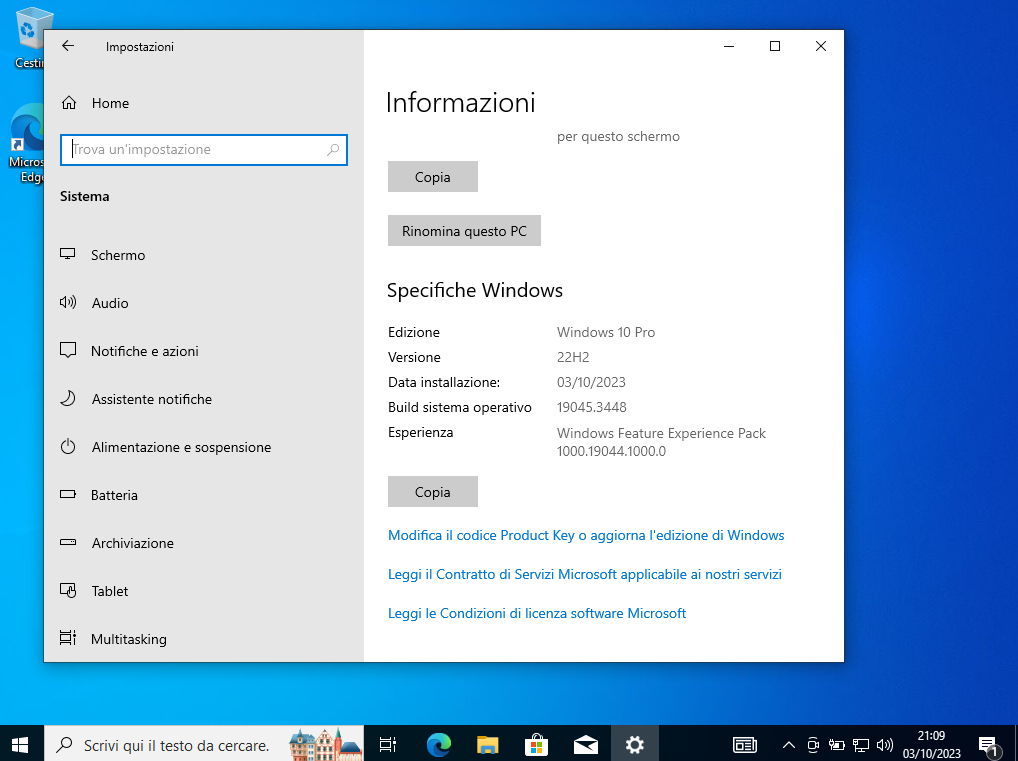Click the magnifier icon in the settings search box
This screenshot has height=761, width=1018.
click(333, 150)
